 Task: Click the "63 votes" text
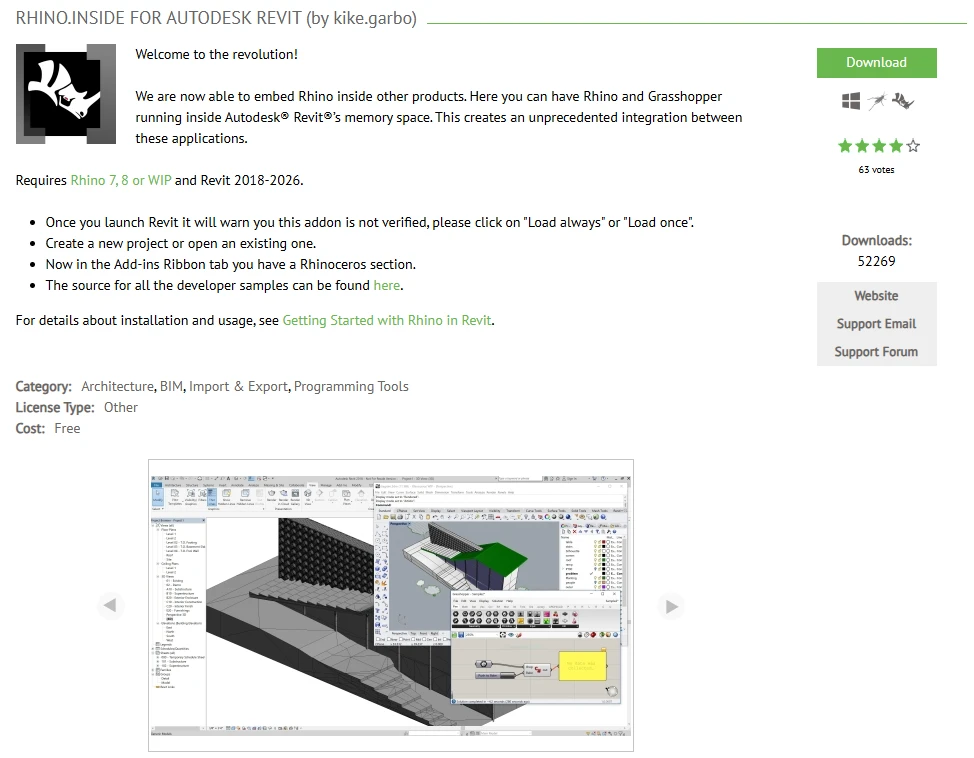point(876,170)
